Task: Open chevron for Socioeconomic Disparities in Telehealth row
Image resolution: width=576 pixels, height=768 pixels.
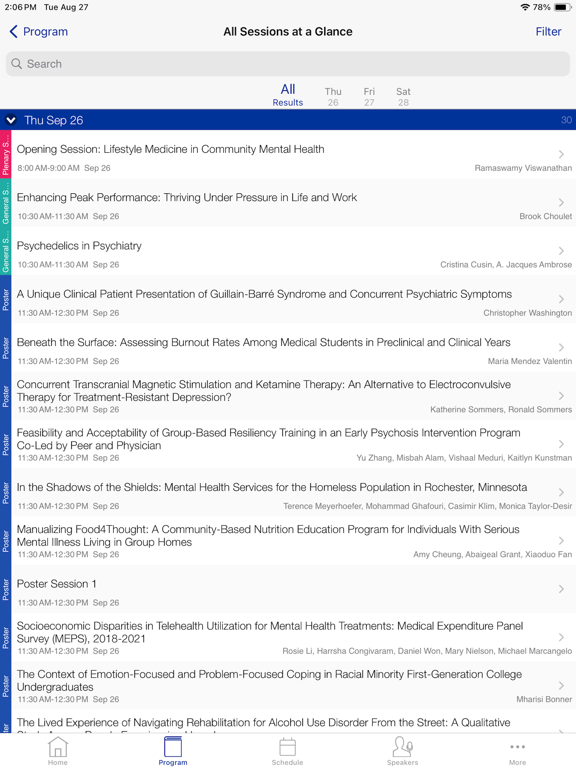Action: (x=561, y=637)
